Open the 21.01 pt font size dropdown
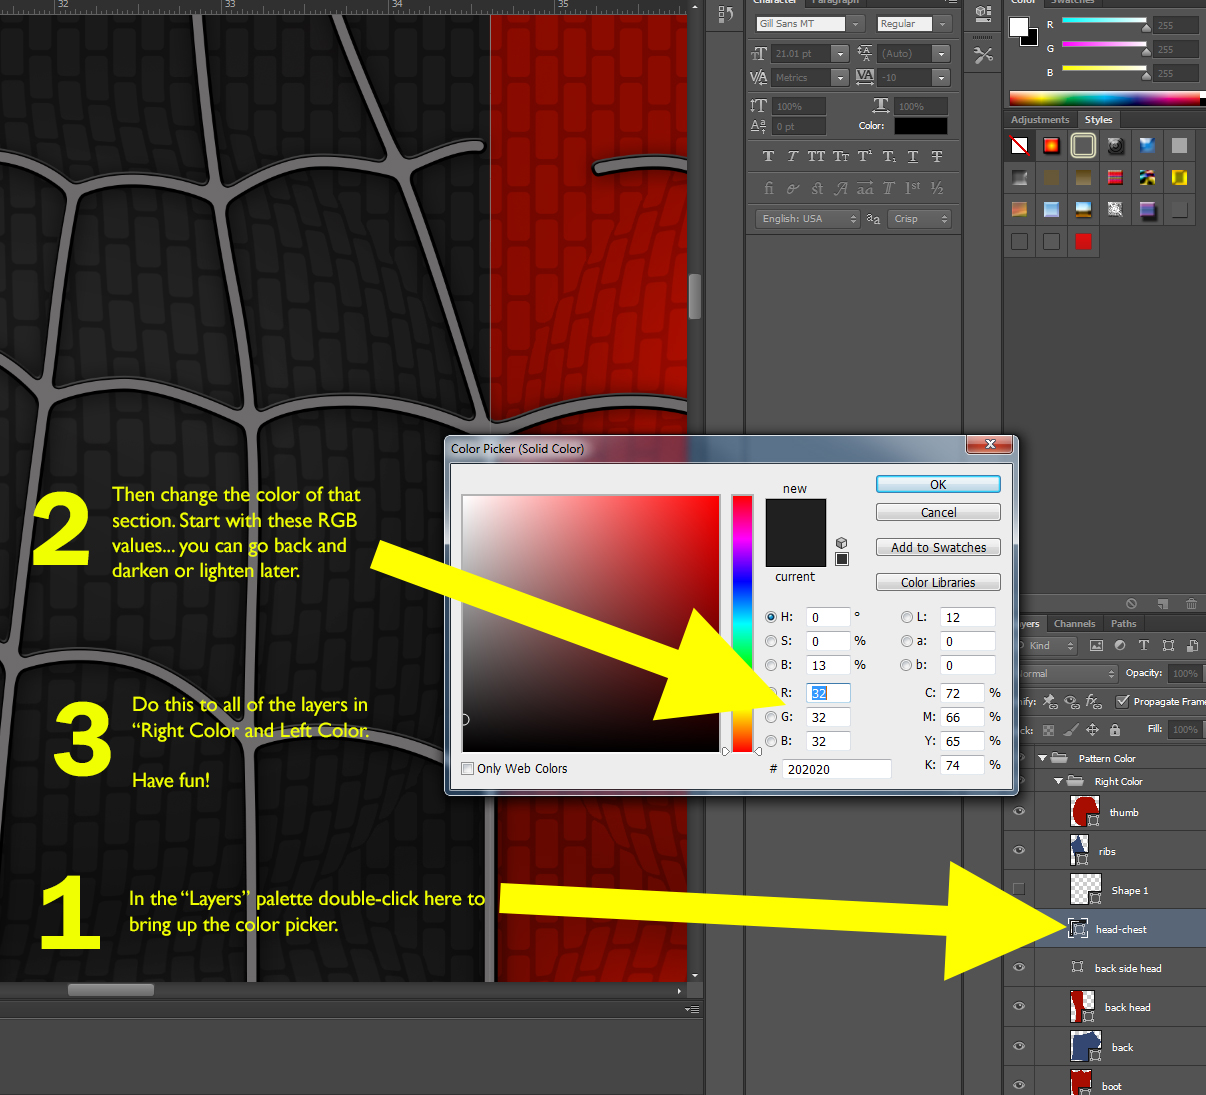1206x1095 pixels. (x=840, y=53)
